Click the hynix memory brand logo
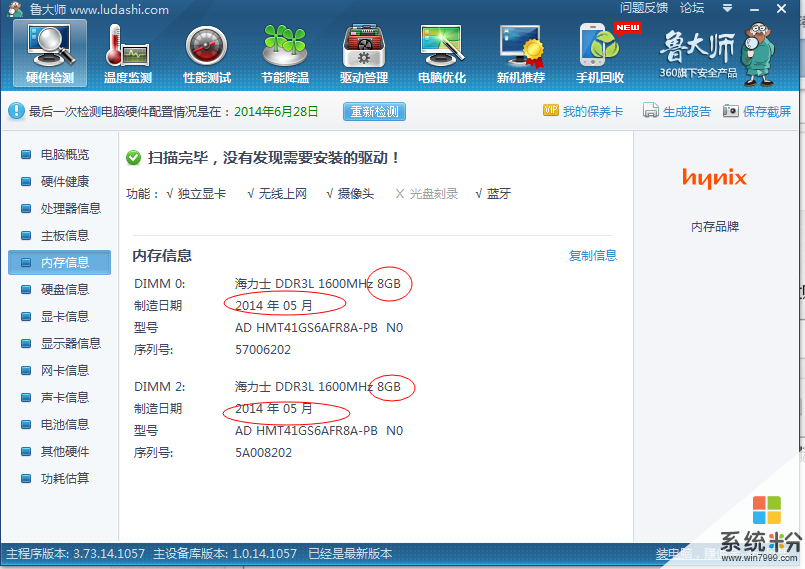Screen dimensions: 805x569 [x=714, y=178]
